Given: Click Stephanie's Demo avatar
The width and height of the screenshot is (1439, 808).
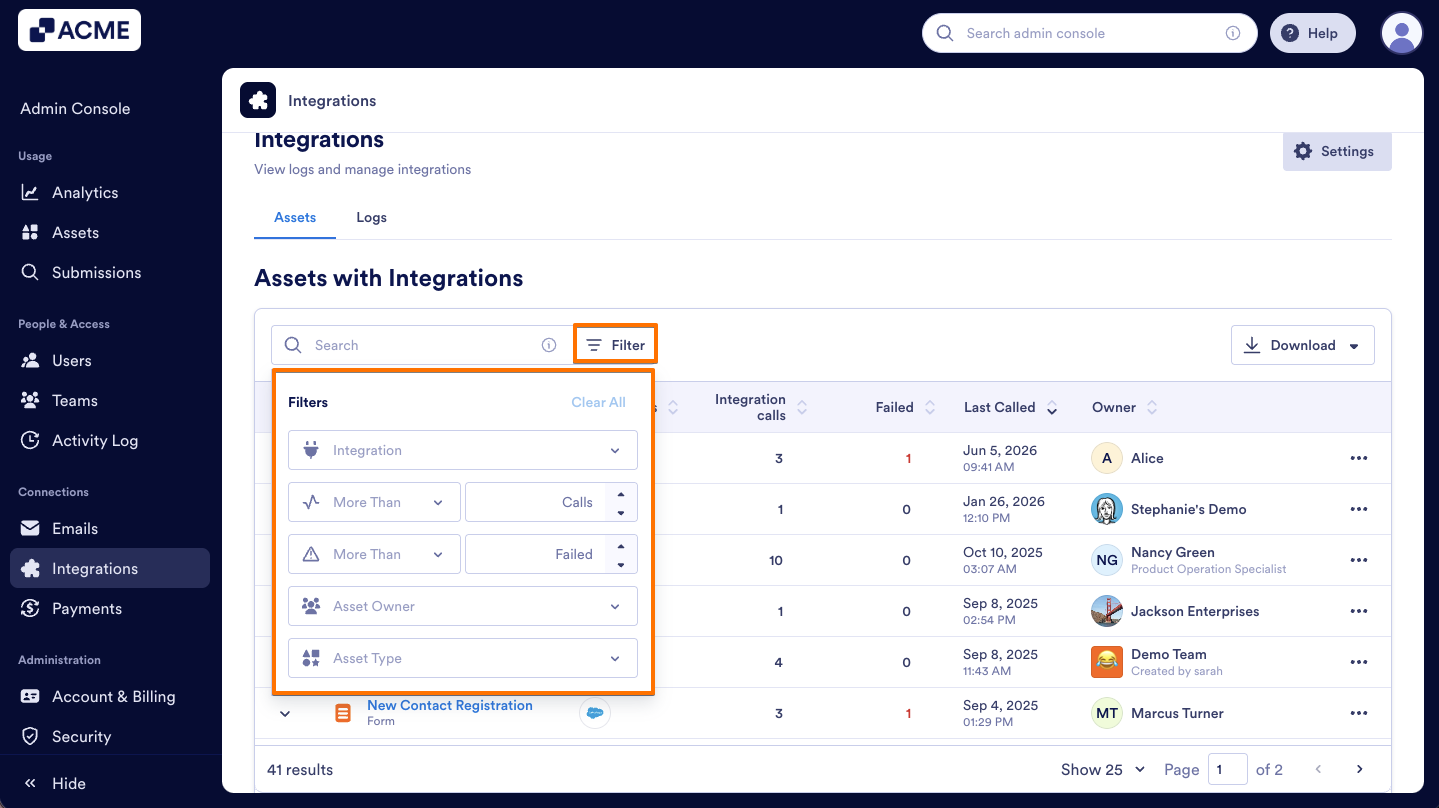Looking at the screenshot, I should pos(1106,509).
